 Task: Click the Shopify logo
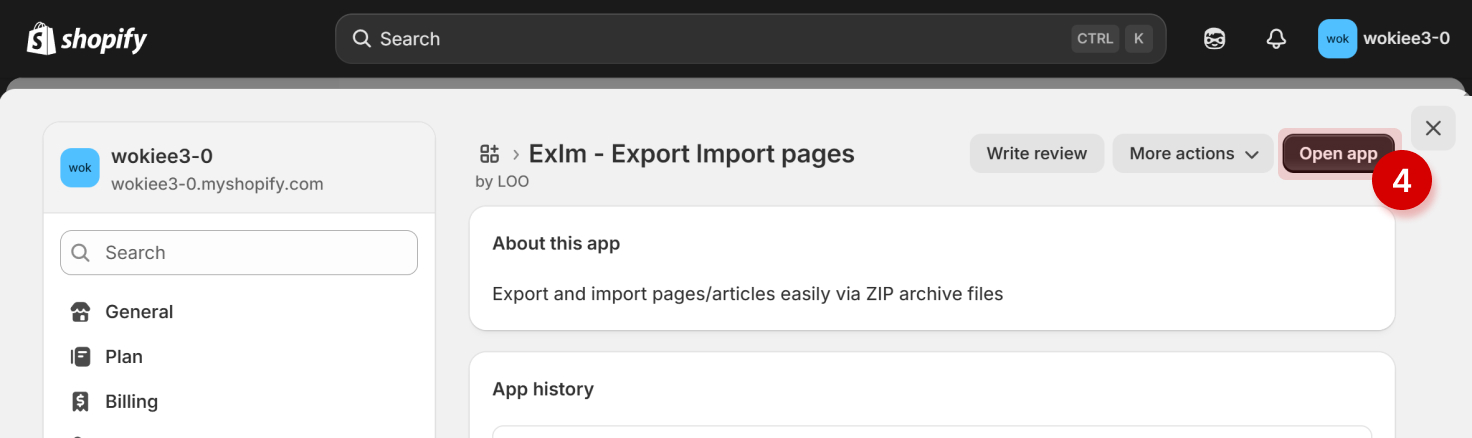click(x=87, y=39)
